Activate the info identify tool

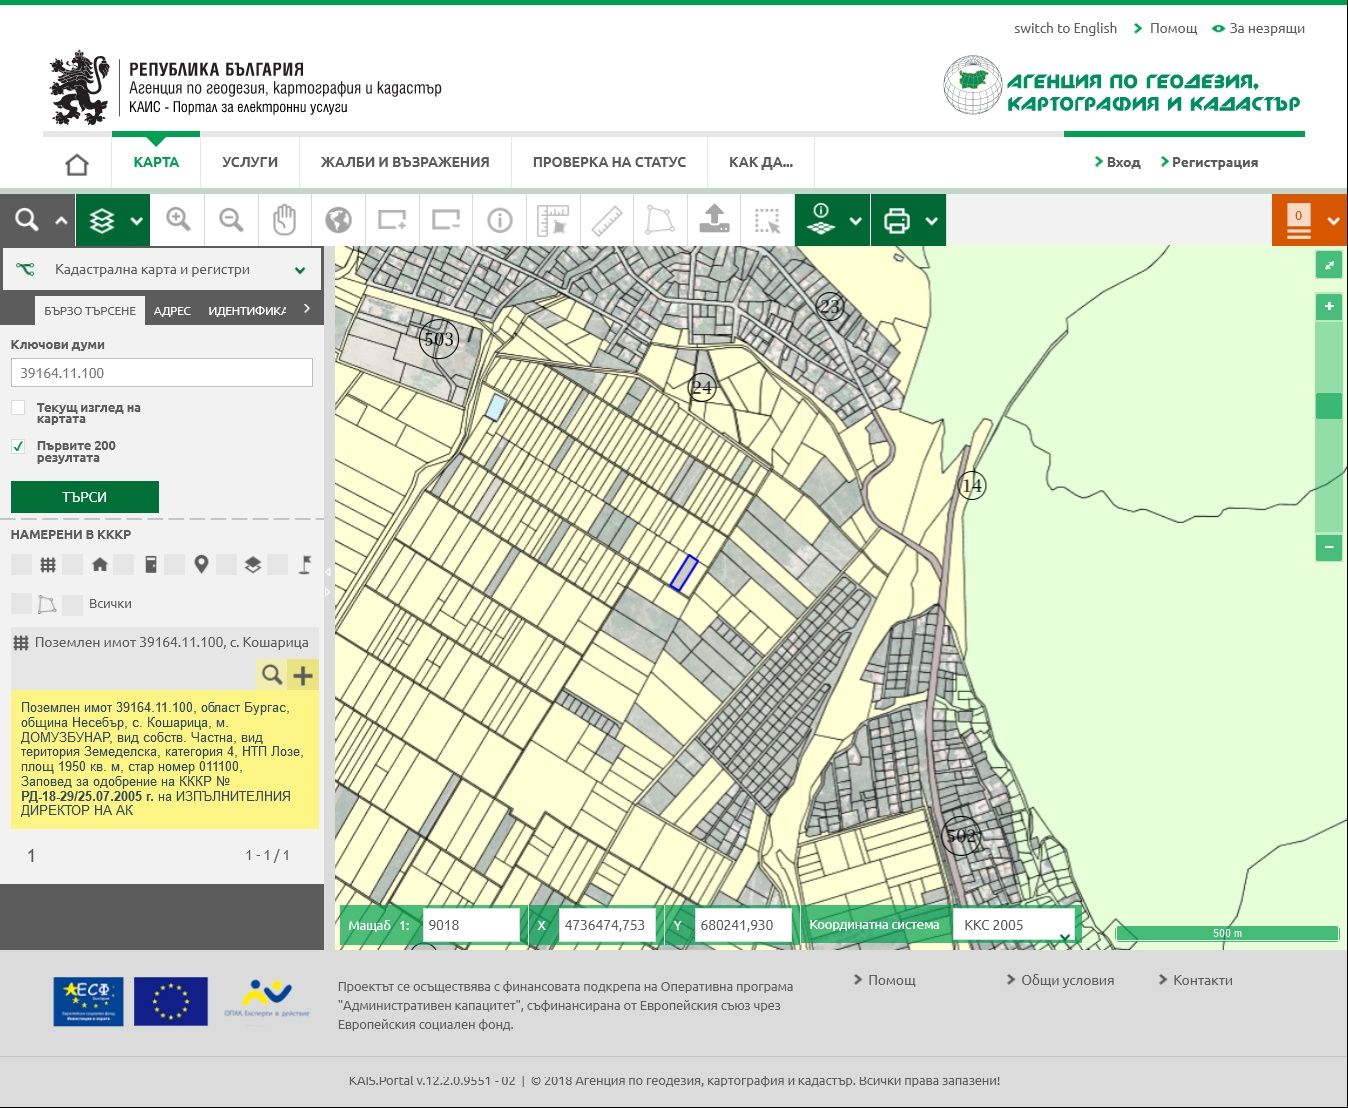point(499,220)
